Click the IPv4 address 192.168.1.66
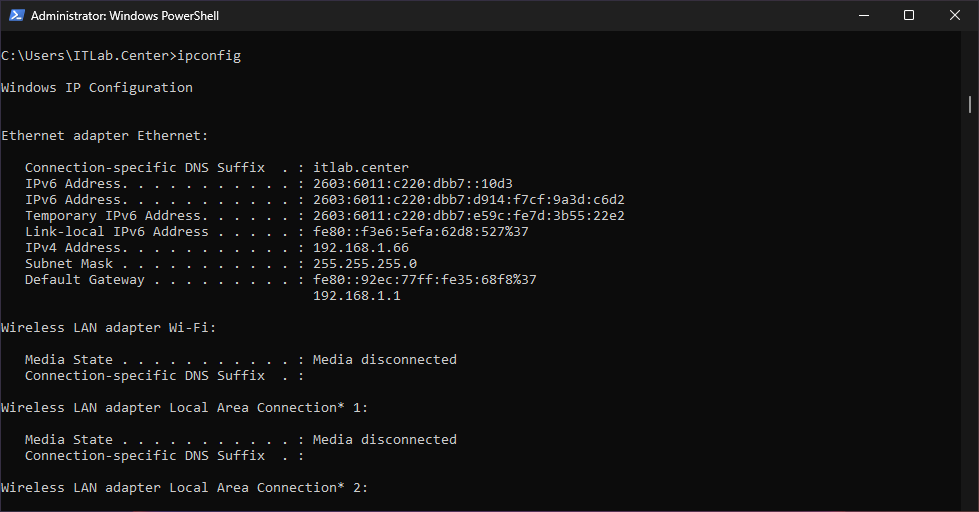 pyautogui.click(x=360, y=248)
